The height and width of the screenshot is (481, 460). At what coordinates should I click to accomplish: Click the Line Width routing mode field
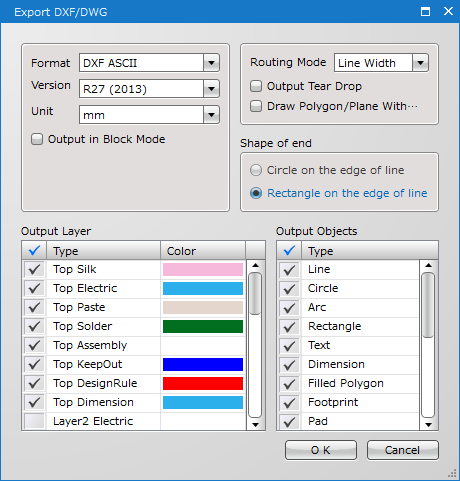pyautogui.click(x=373, y=63)
